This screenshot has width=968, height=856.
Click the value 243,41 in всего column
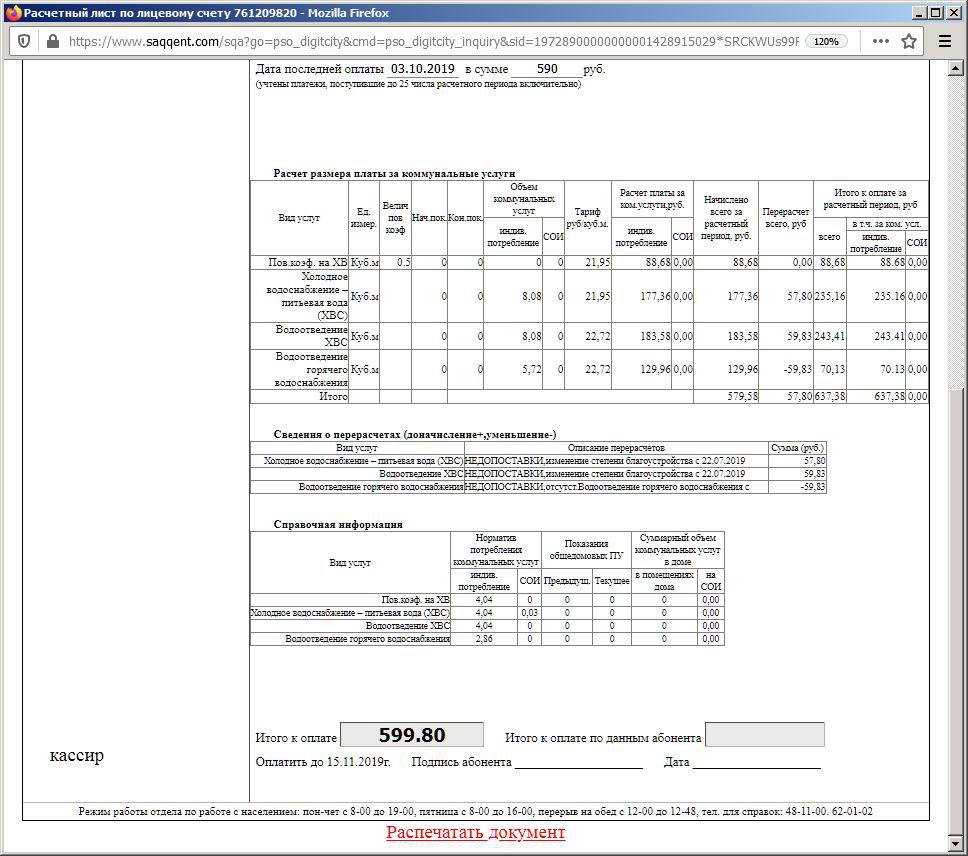coord(830,336)
